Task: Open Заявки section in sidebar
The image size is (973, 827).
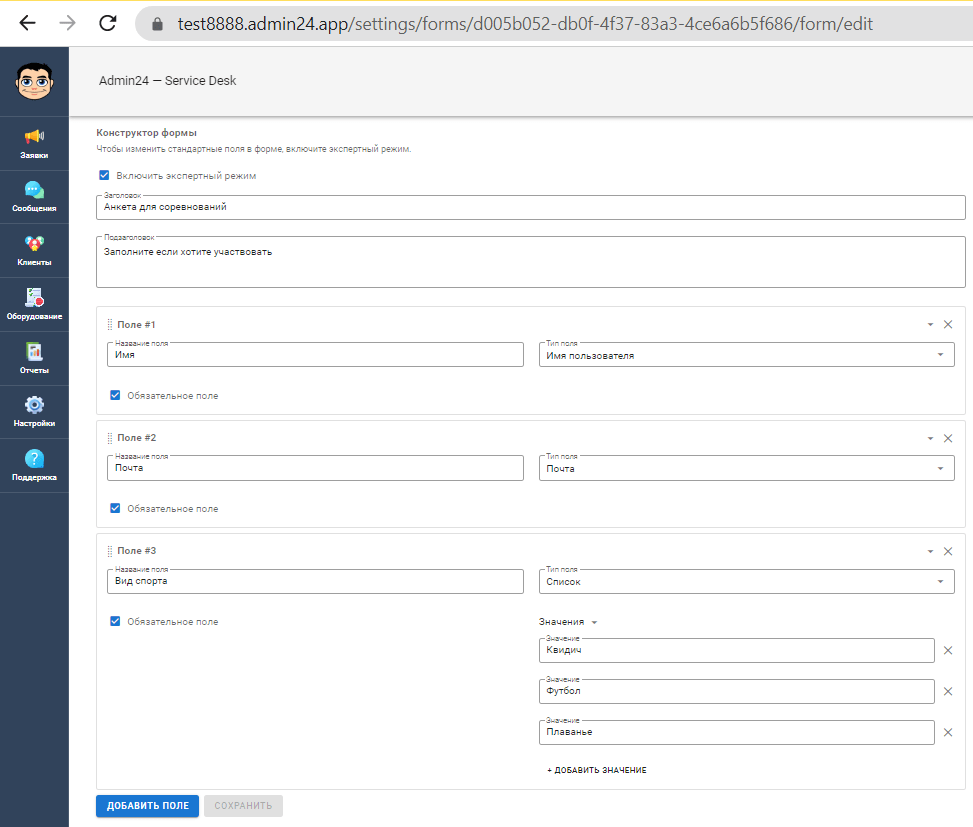Action: [34, 143]
